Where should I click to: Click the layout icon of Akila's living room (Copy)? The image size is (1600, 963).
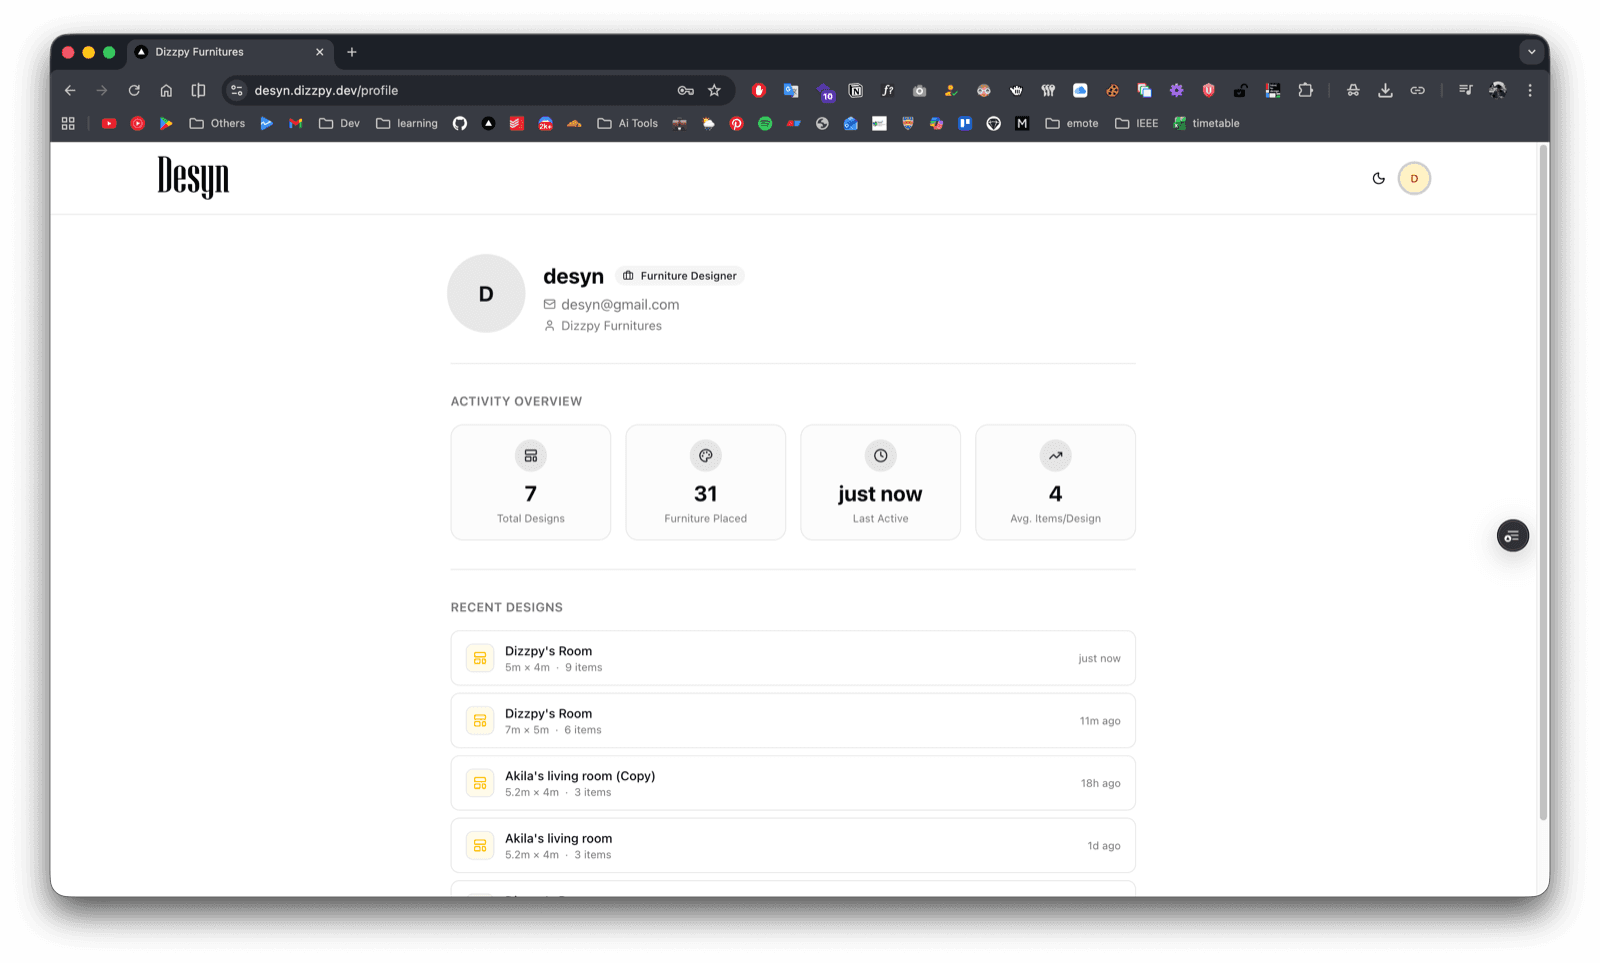point(480,783)
